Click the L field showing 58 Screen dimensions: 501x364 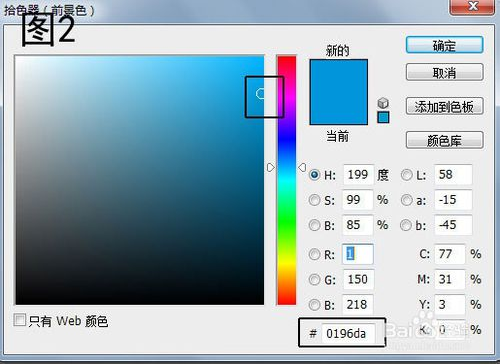(x=453, y=174)
